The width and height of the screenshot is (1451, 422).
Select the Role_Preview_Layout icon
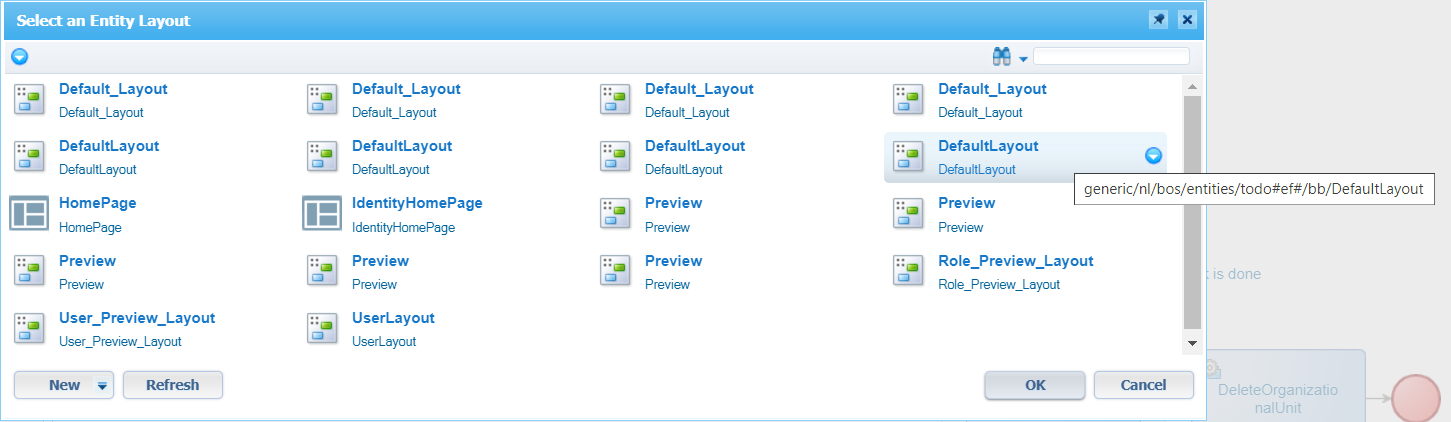click(x=908, y=270)
